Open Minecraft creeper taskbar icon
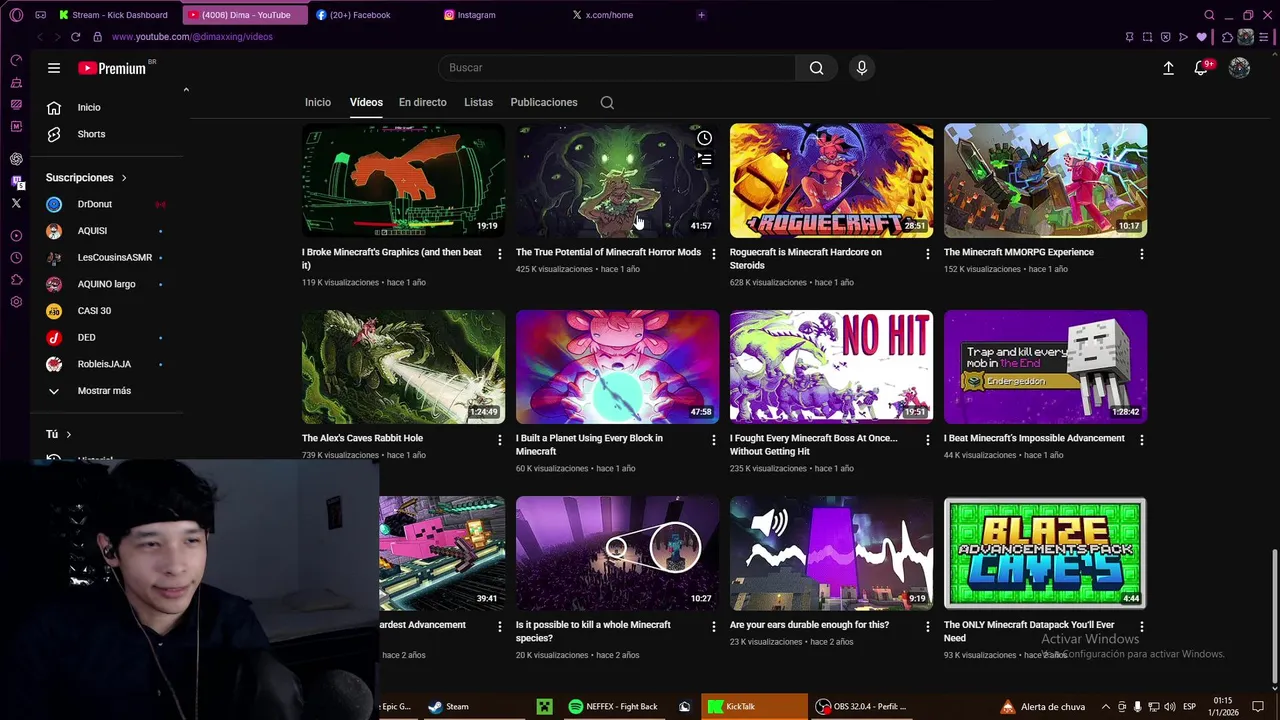The image size is (1280, 720). [x=544, y=706]
